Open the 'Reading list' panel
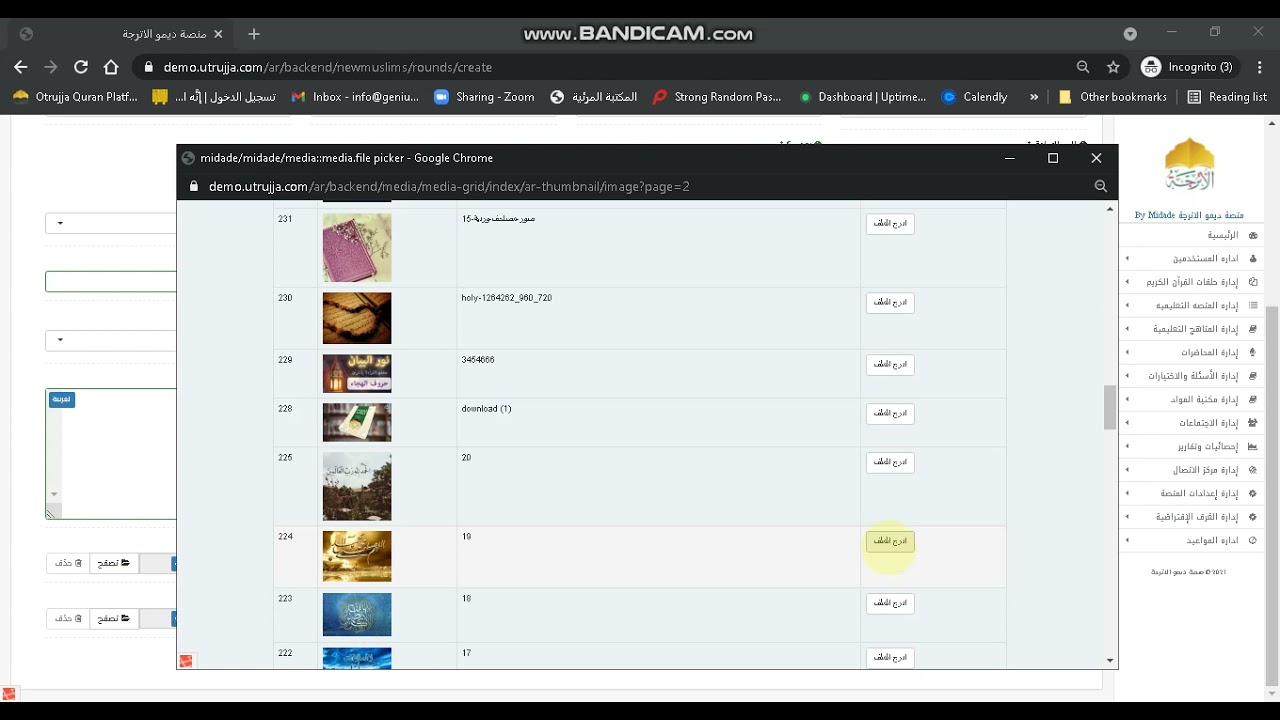 (x=1227, y=97)
